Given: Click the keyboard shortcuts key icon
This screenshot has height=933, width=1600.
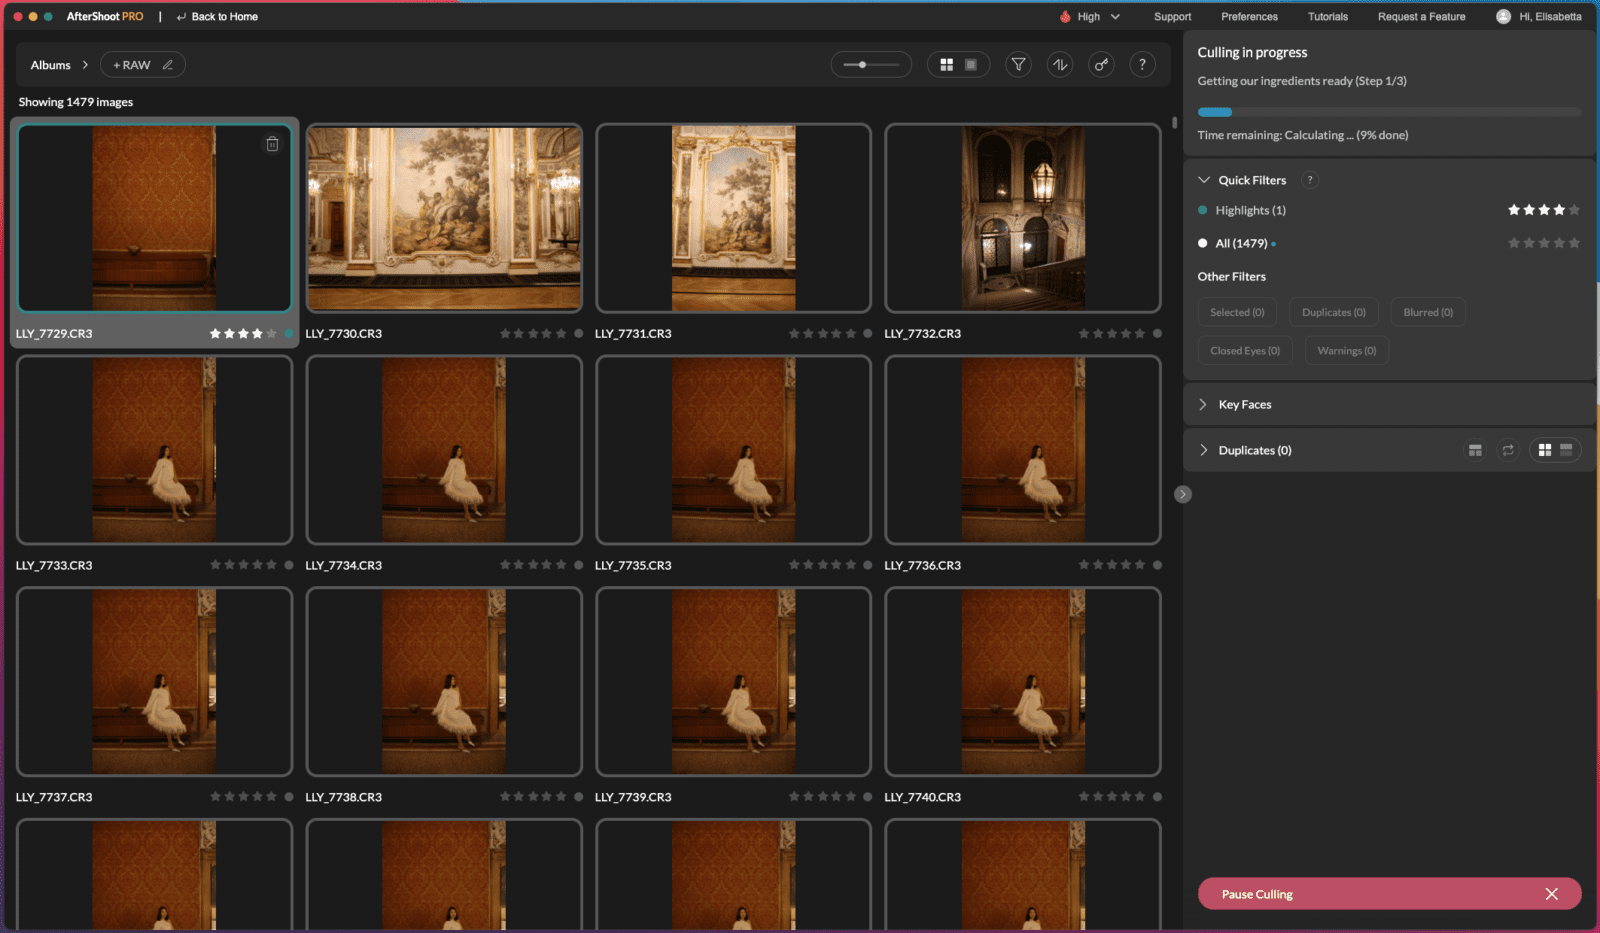Looking at the screenshot, I should tap(1101, 64).
